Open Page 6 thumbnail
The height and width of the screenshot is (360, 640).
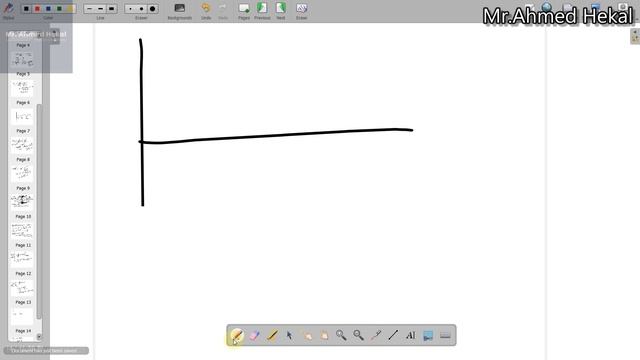(x=22, y=116)
